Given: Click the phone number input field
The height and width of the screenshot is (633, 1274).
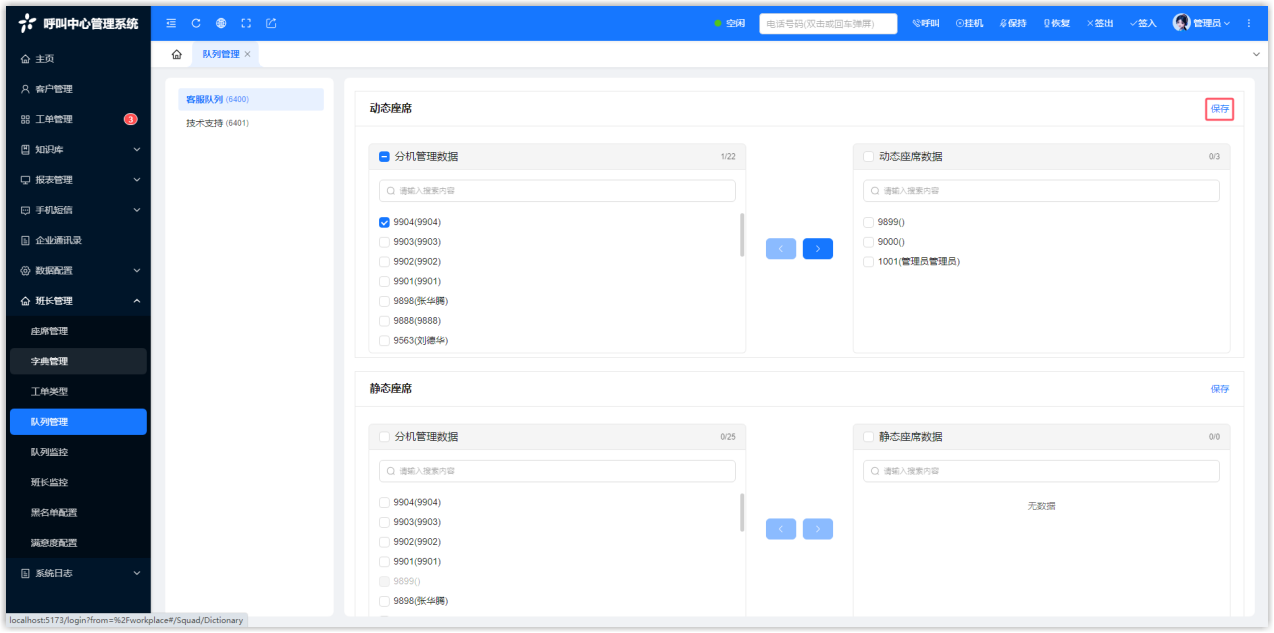Looking at the screenshot, I should pyautogui.click(x=827, y=23).
